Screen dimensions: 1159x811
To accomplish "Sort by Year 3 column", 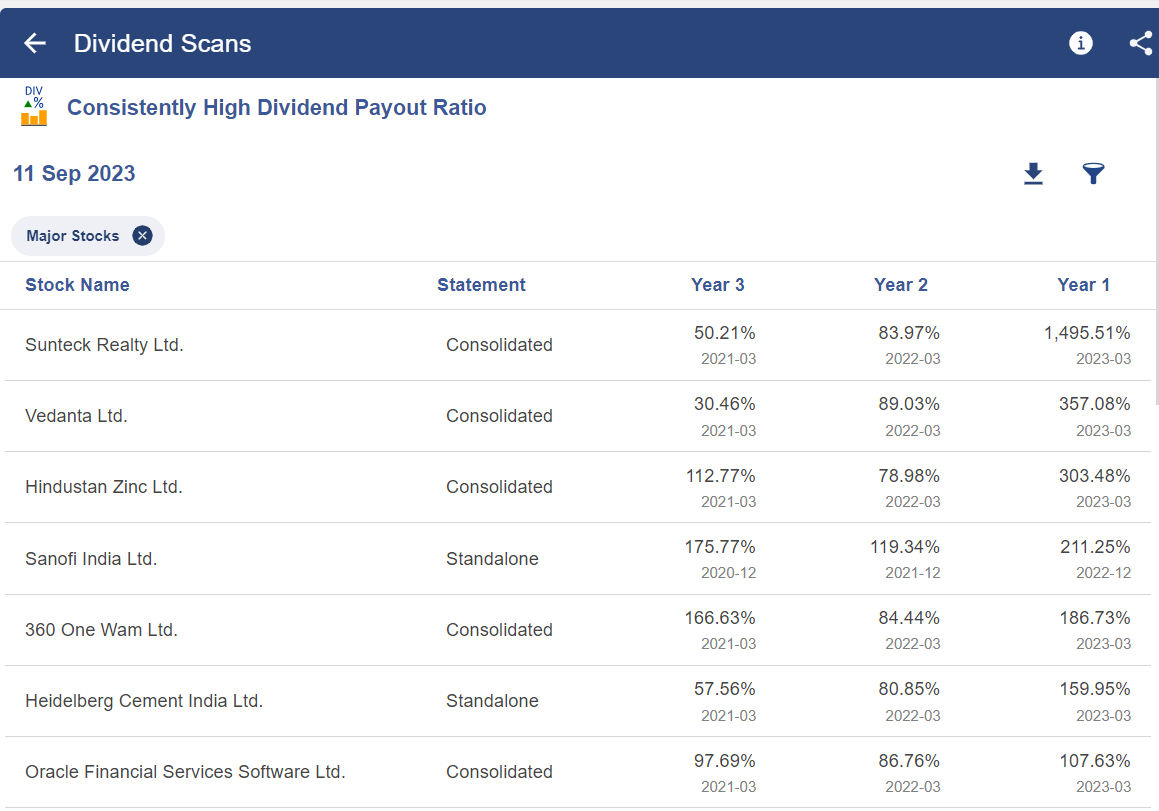I will (x=718, y=285).
